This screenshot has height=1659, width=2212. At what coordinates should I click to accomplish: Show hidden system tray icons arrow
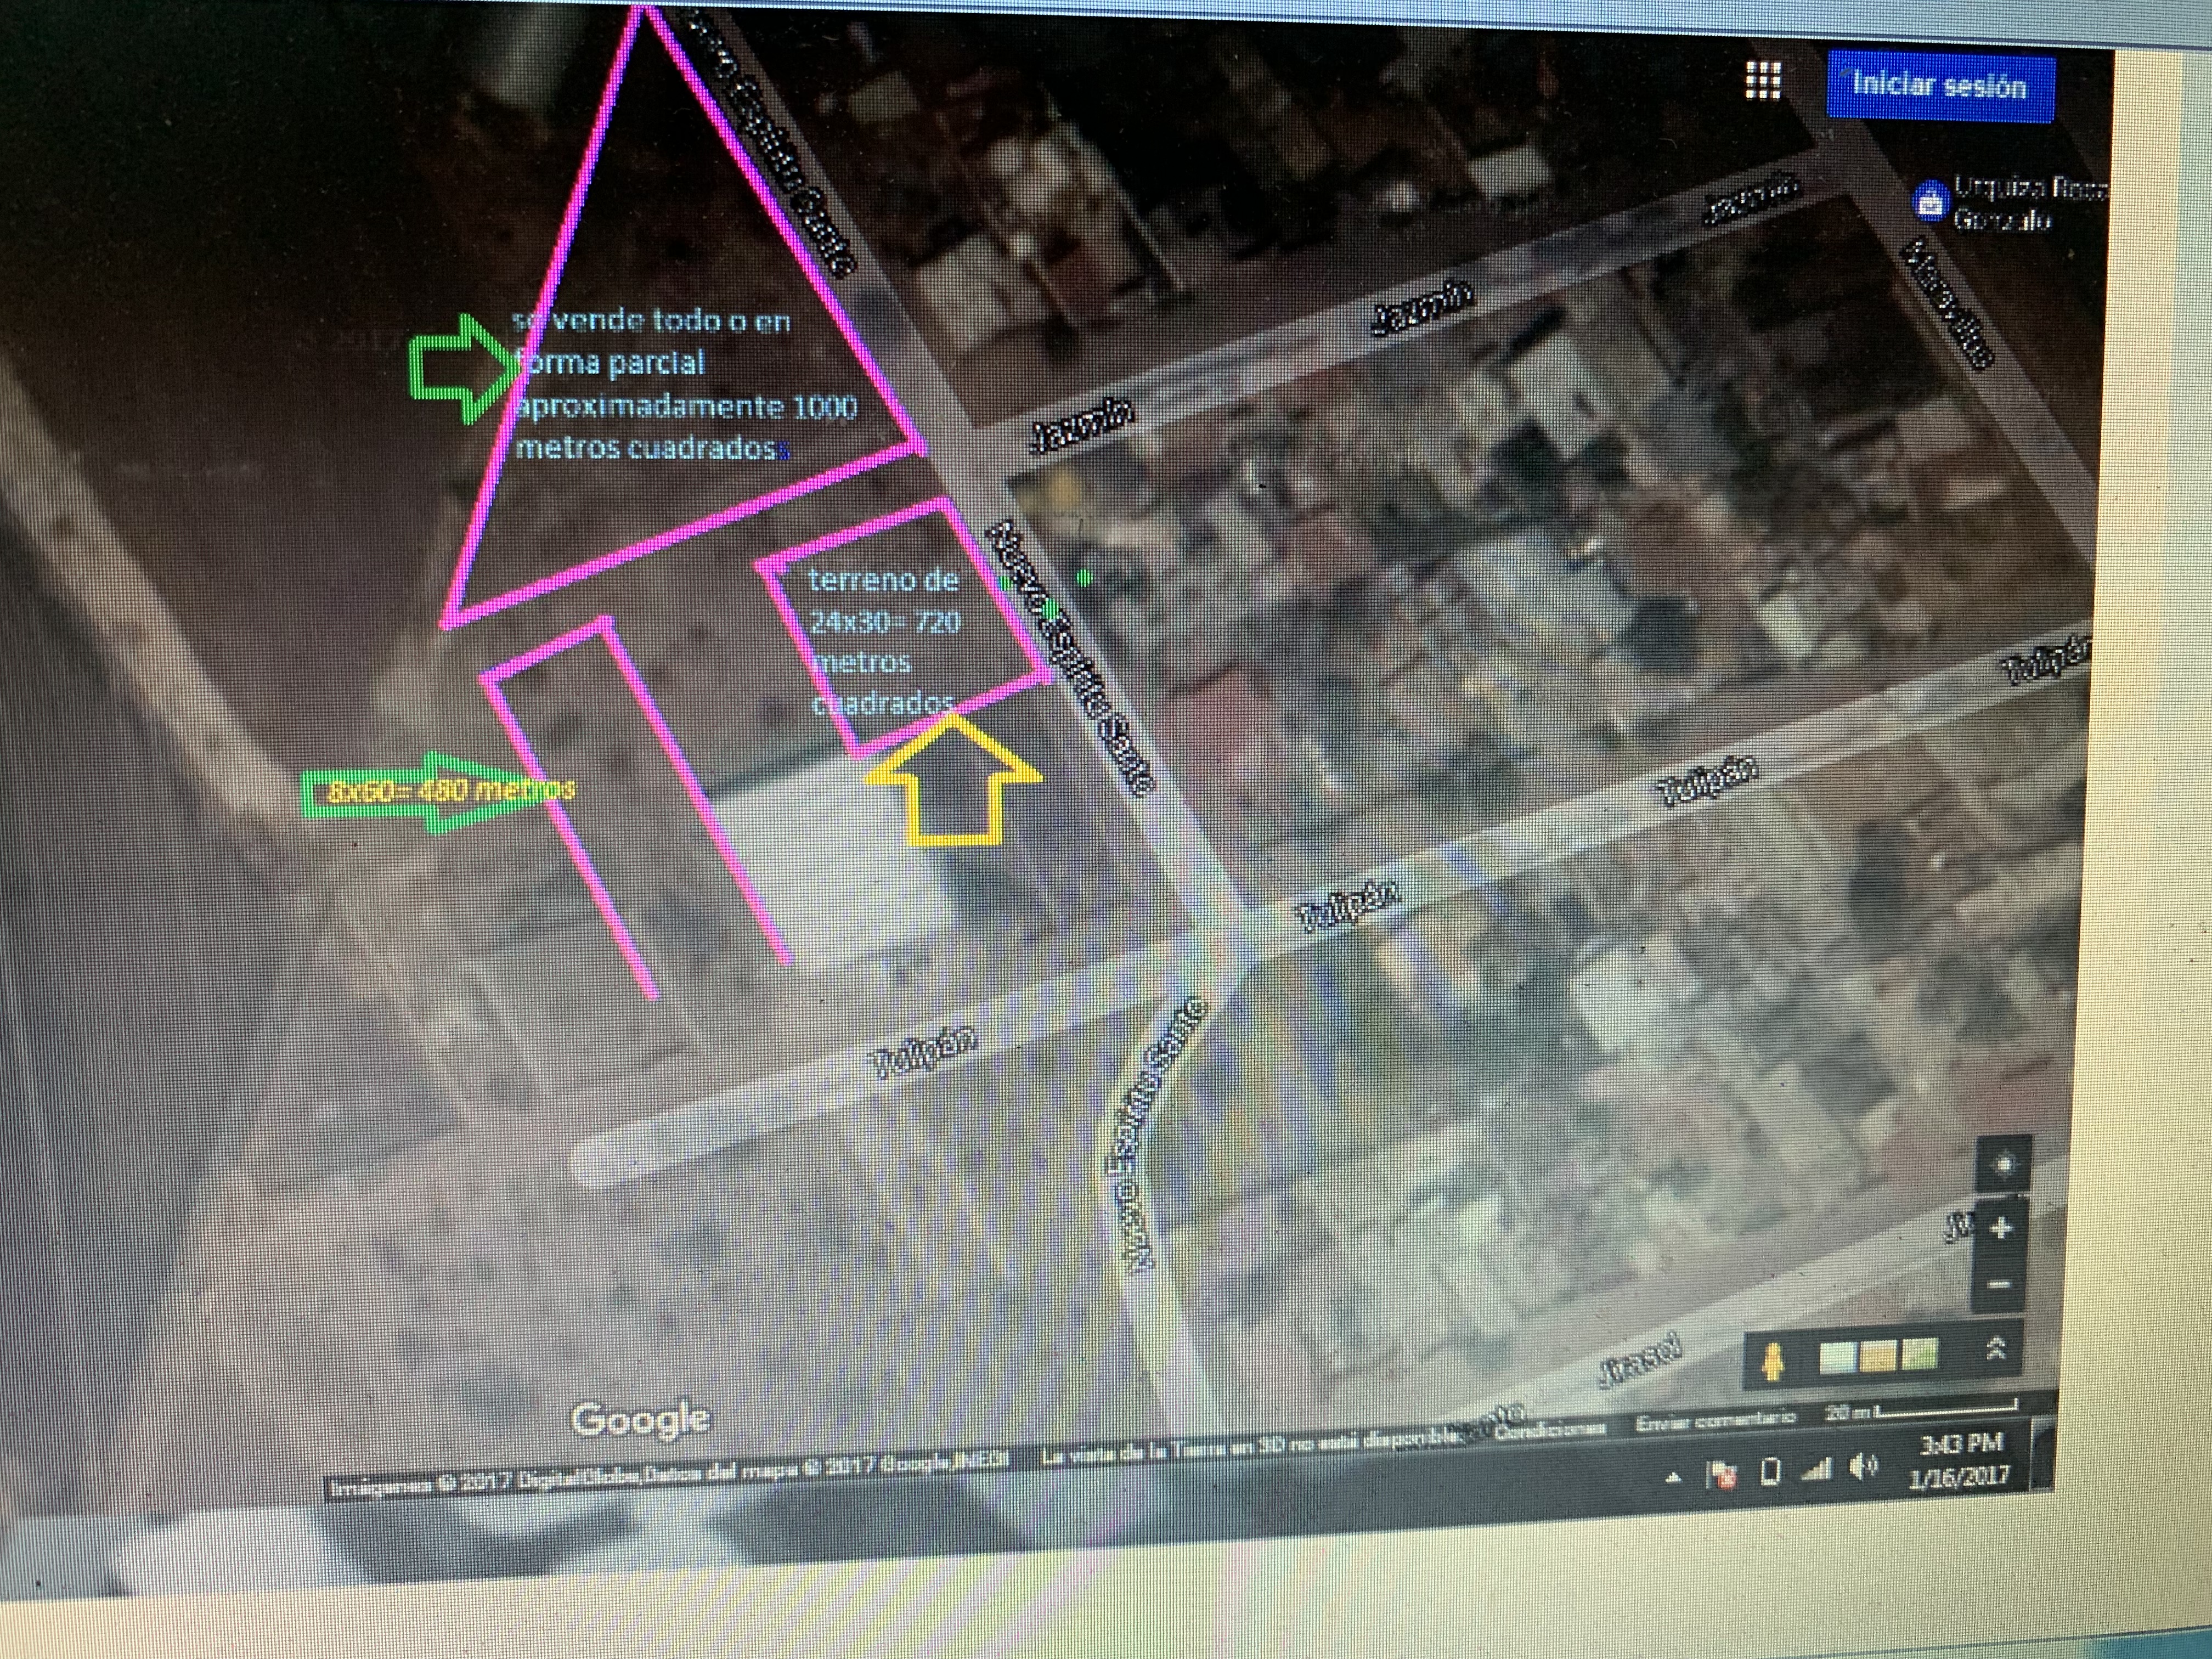1673,1477
